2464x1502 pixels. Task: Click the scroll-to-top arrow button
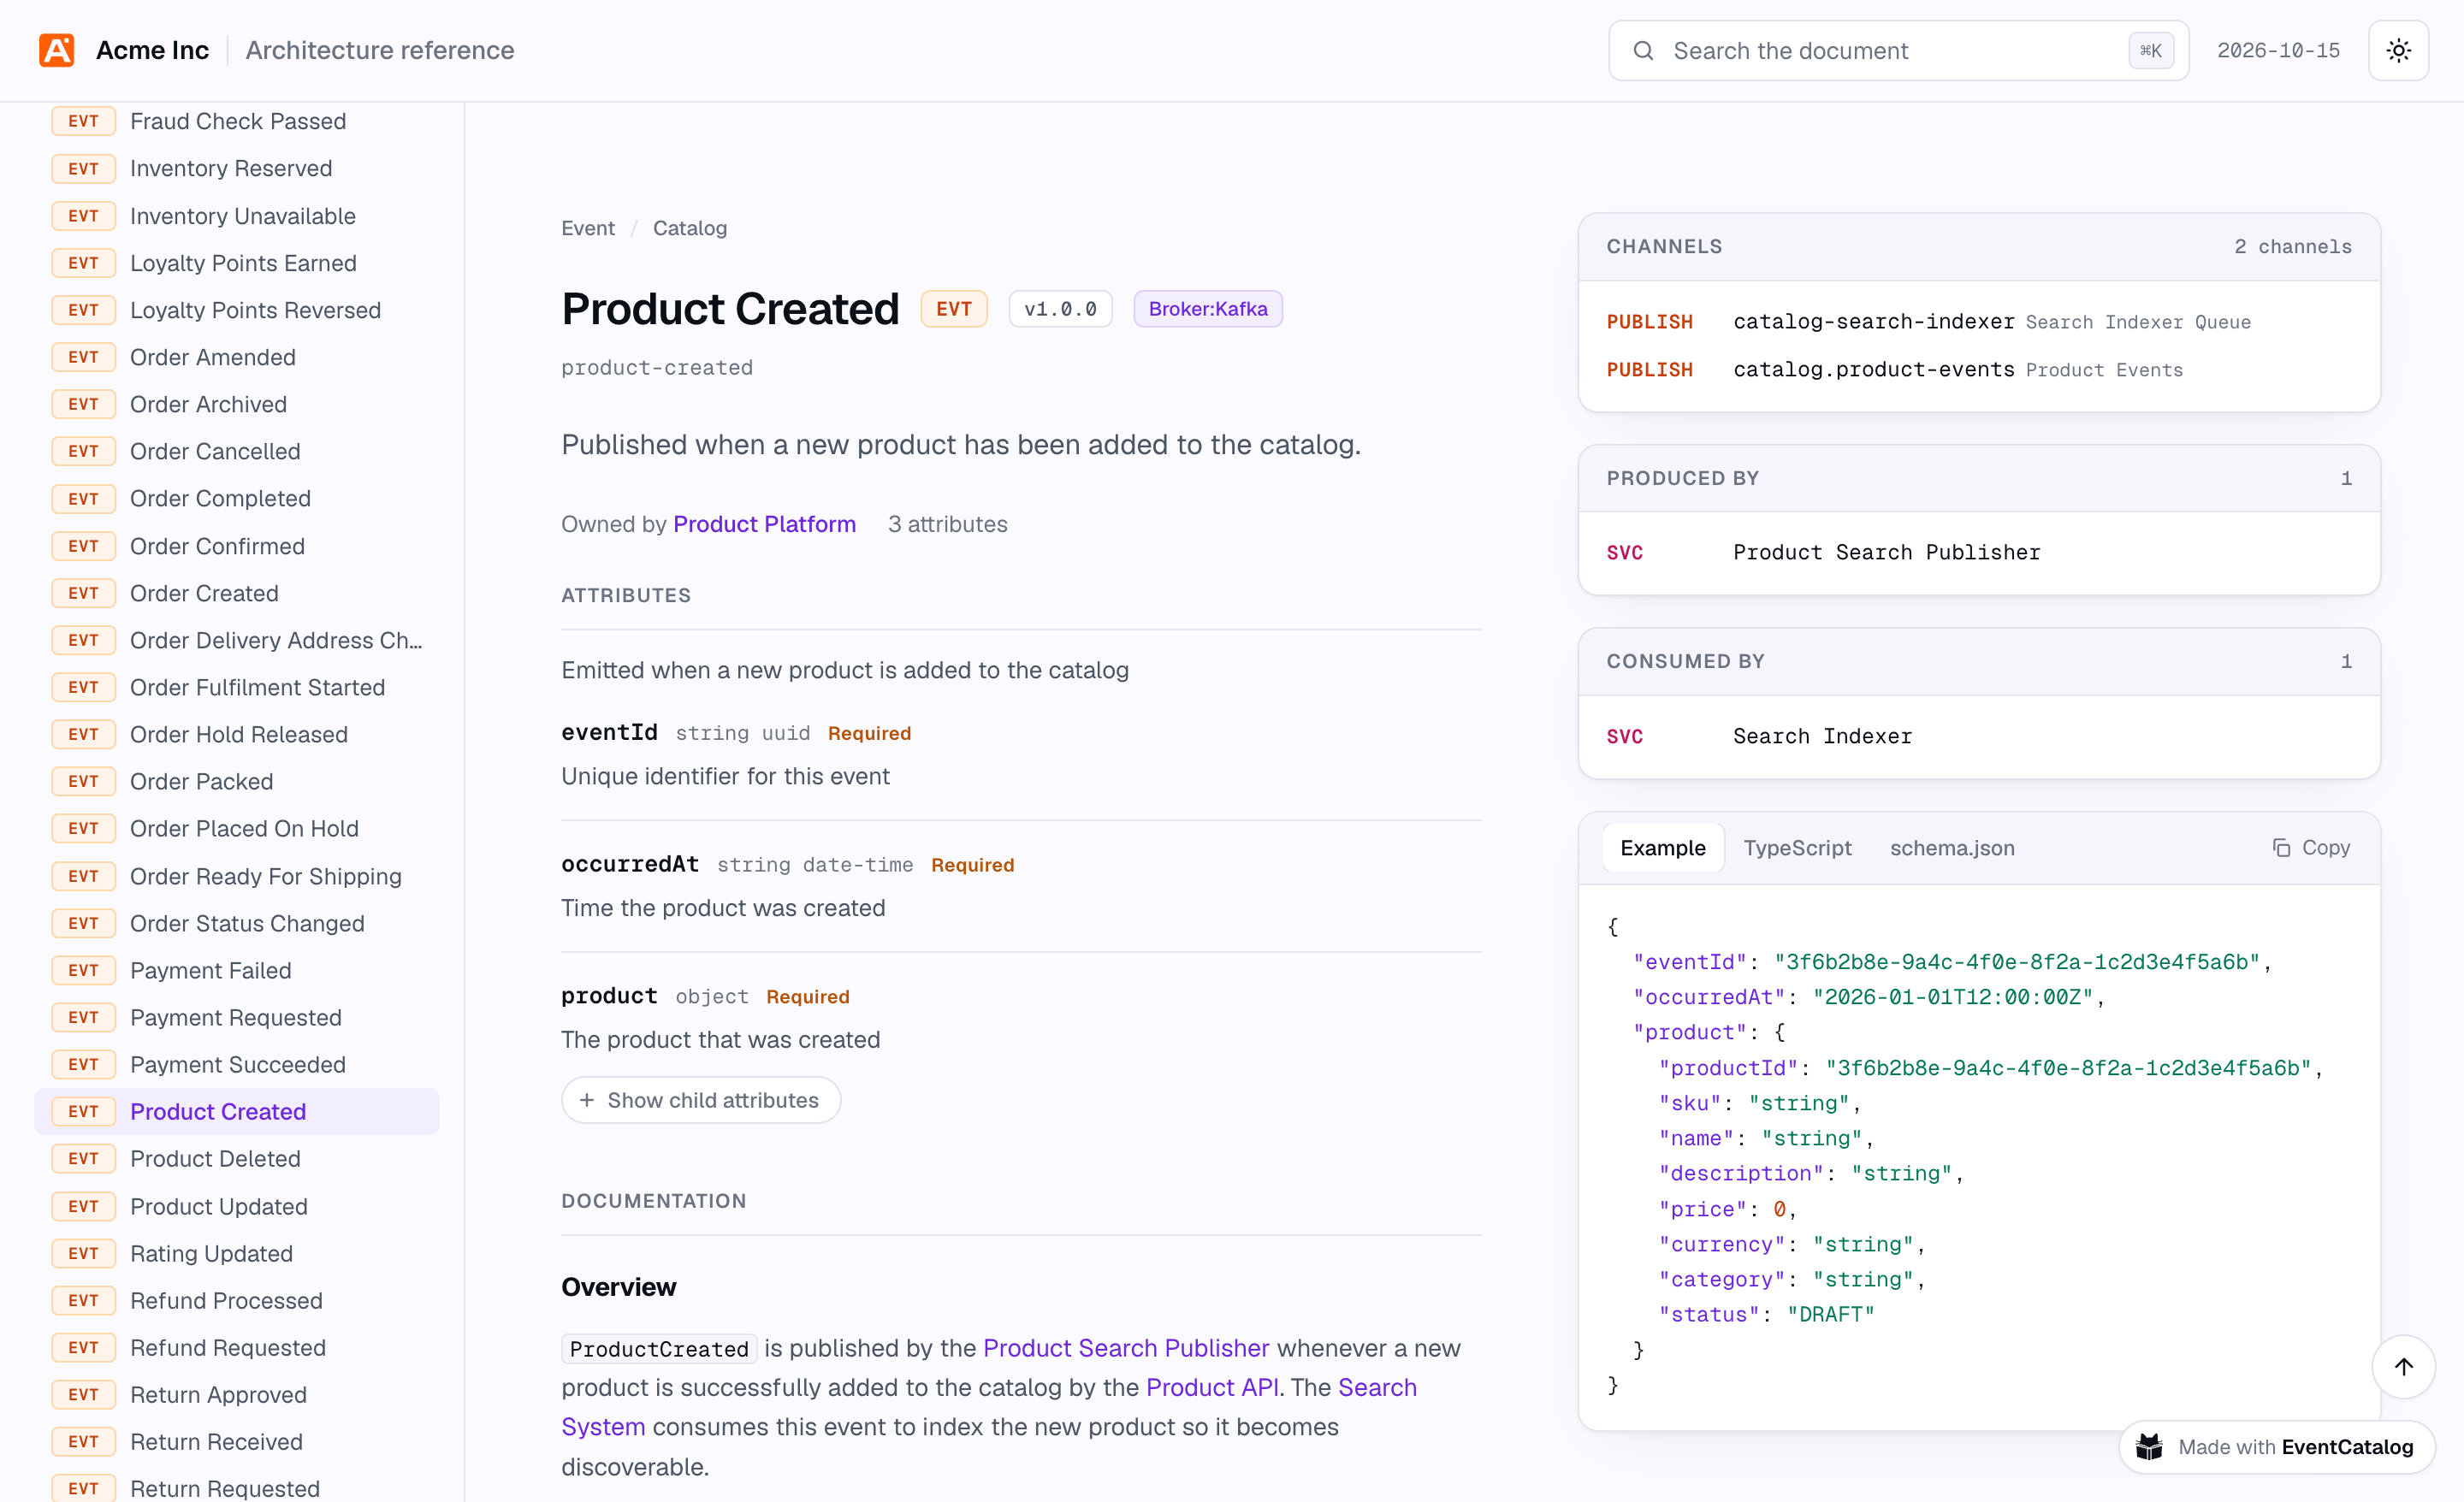click(x=2403, y=1366)
